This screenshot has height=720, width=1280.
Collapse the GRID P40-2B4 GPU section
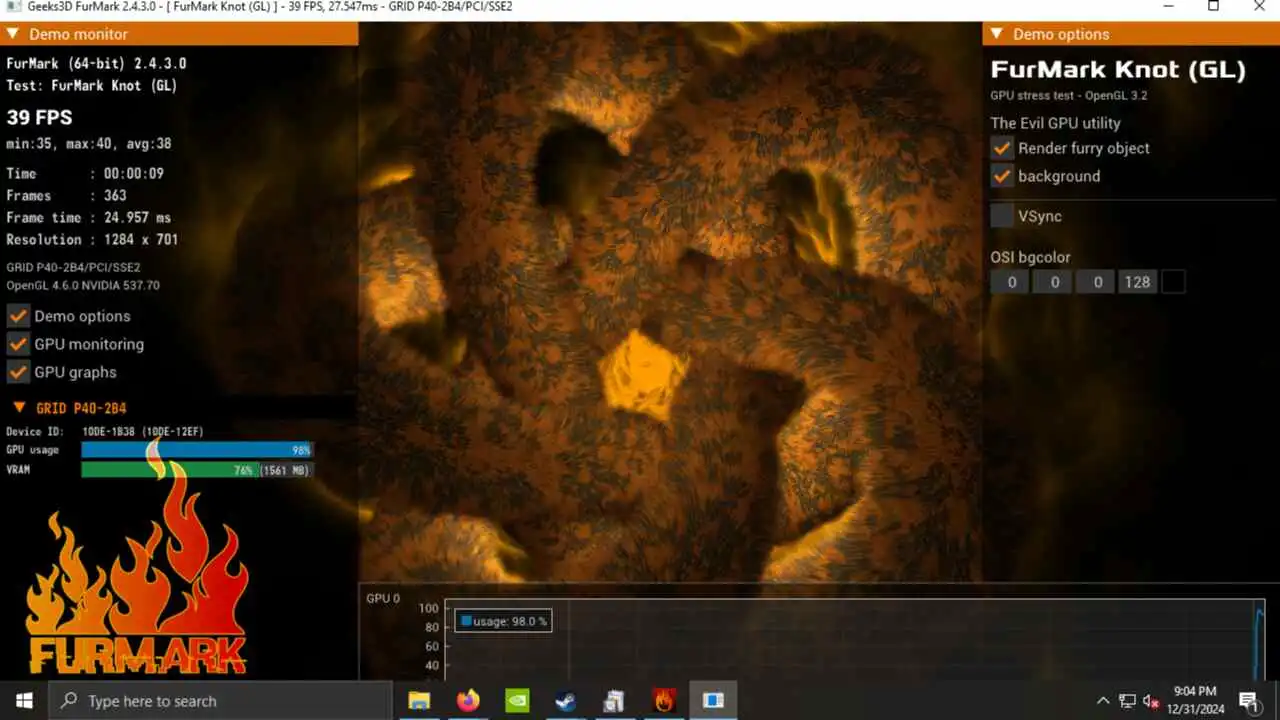click(19, 408)
